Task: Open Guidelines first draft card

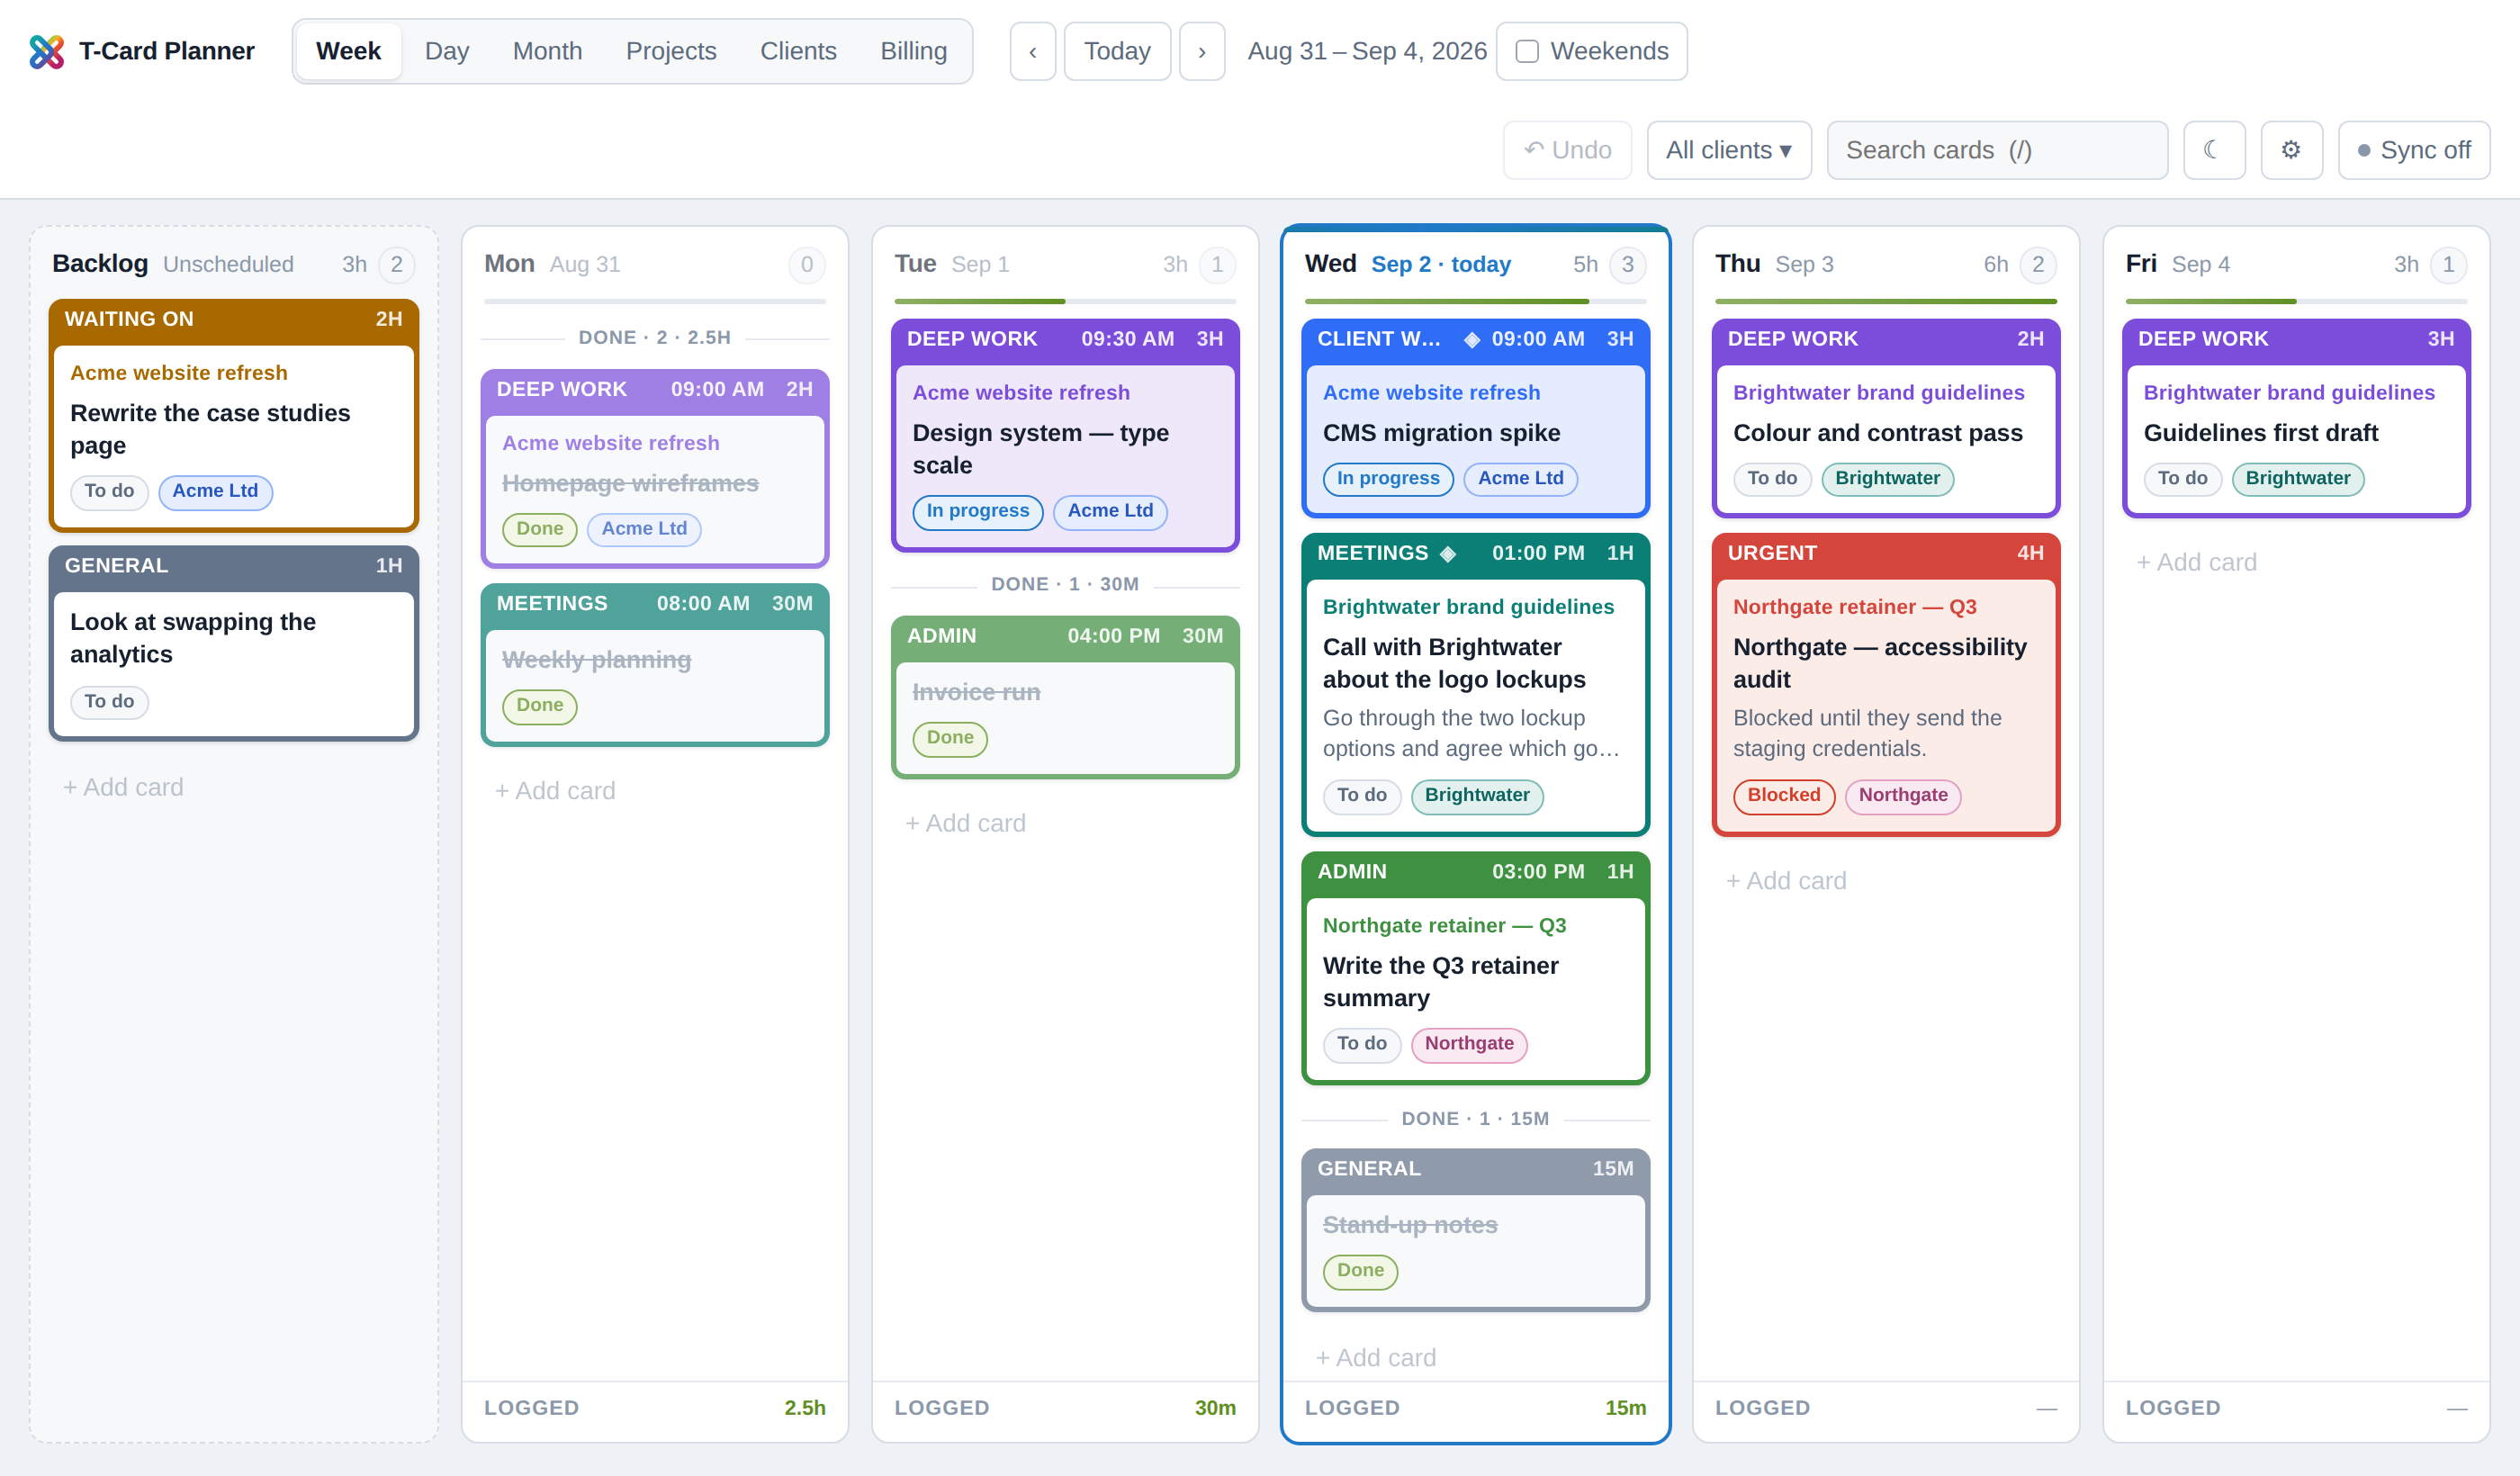Action: pyautogui.click(x=2296, y=418)
